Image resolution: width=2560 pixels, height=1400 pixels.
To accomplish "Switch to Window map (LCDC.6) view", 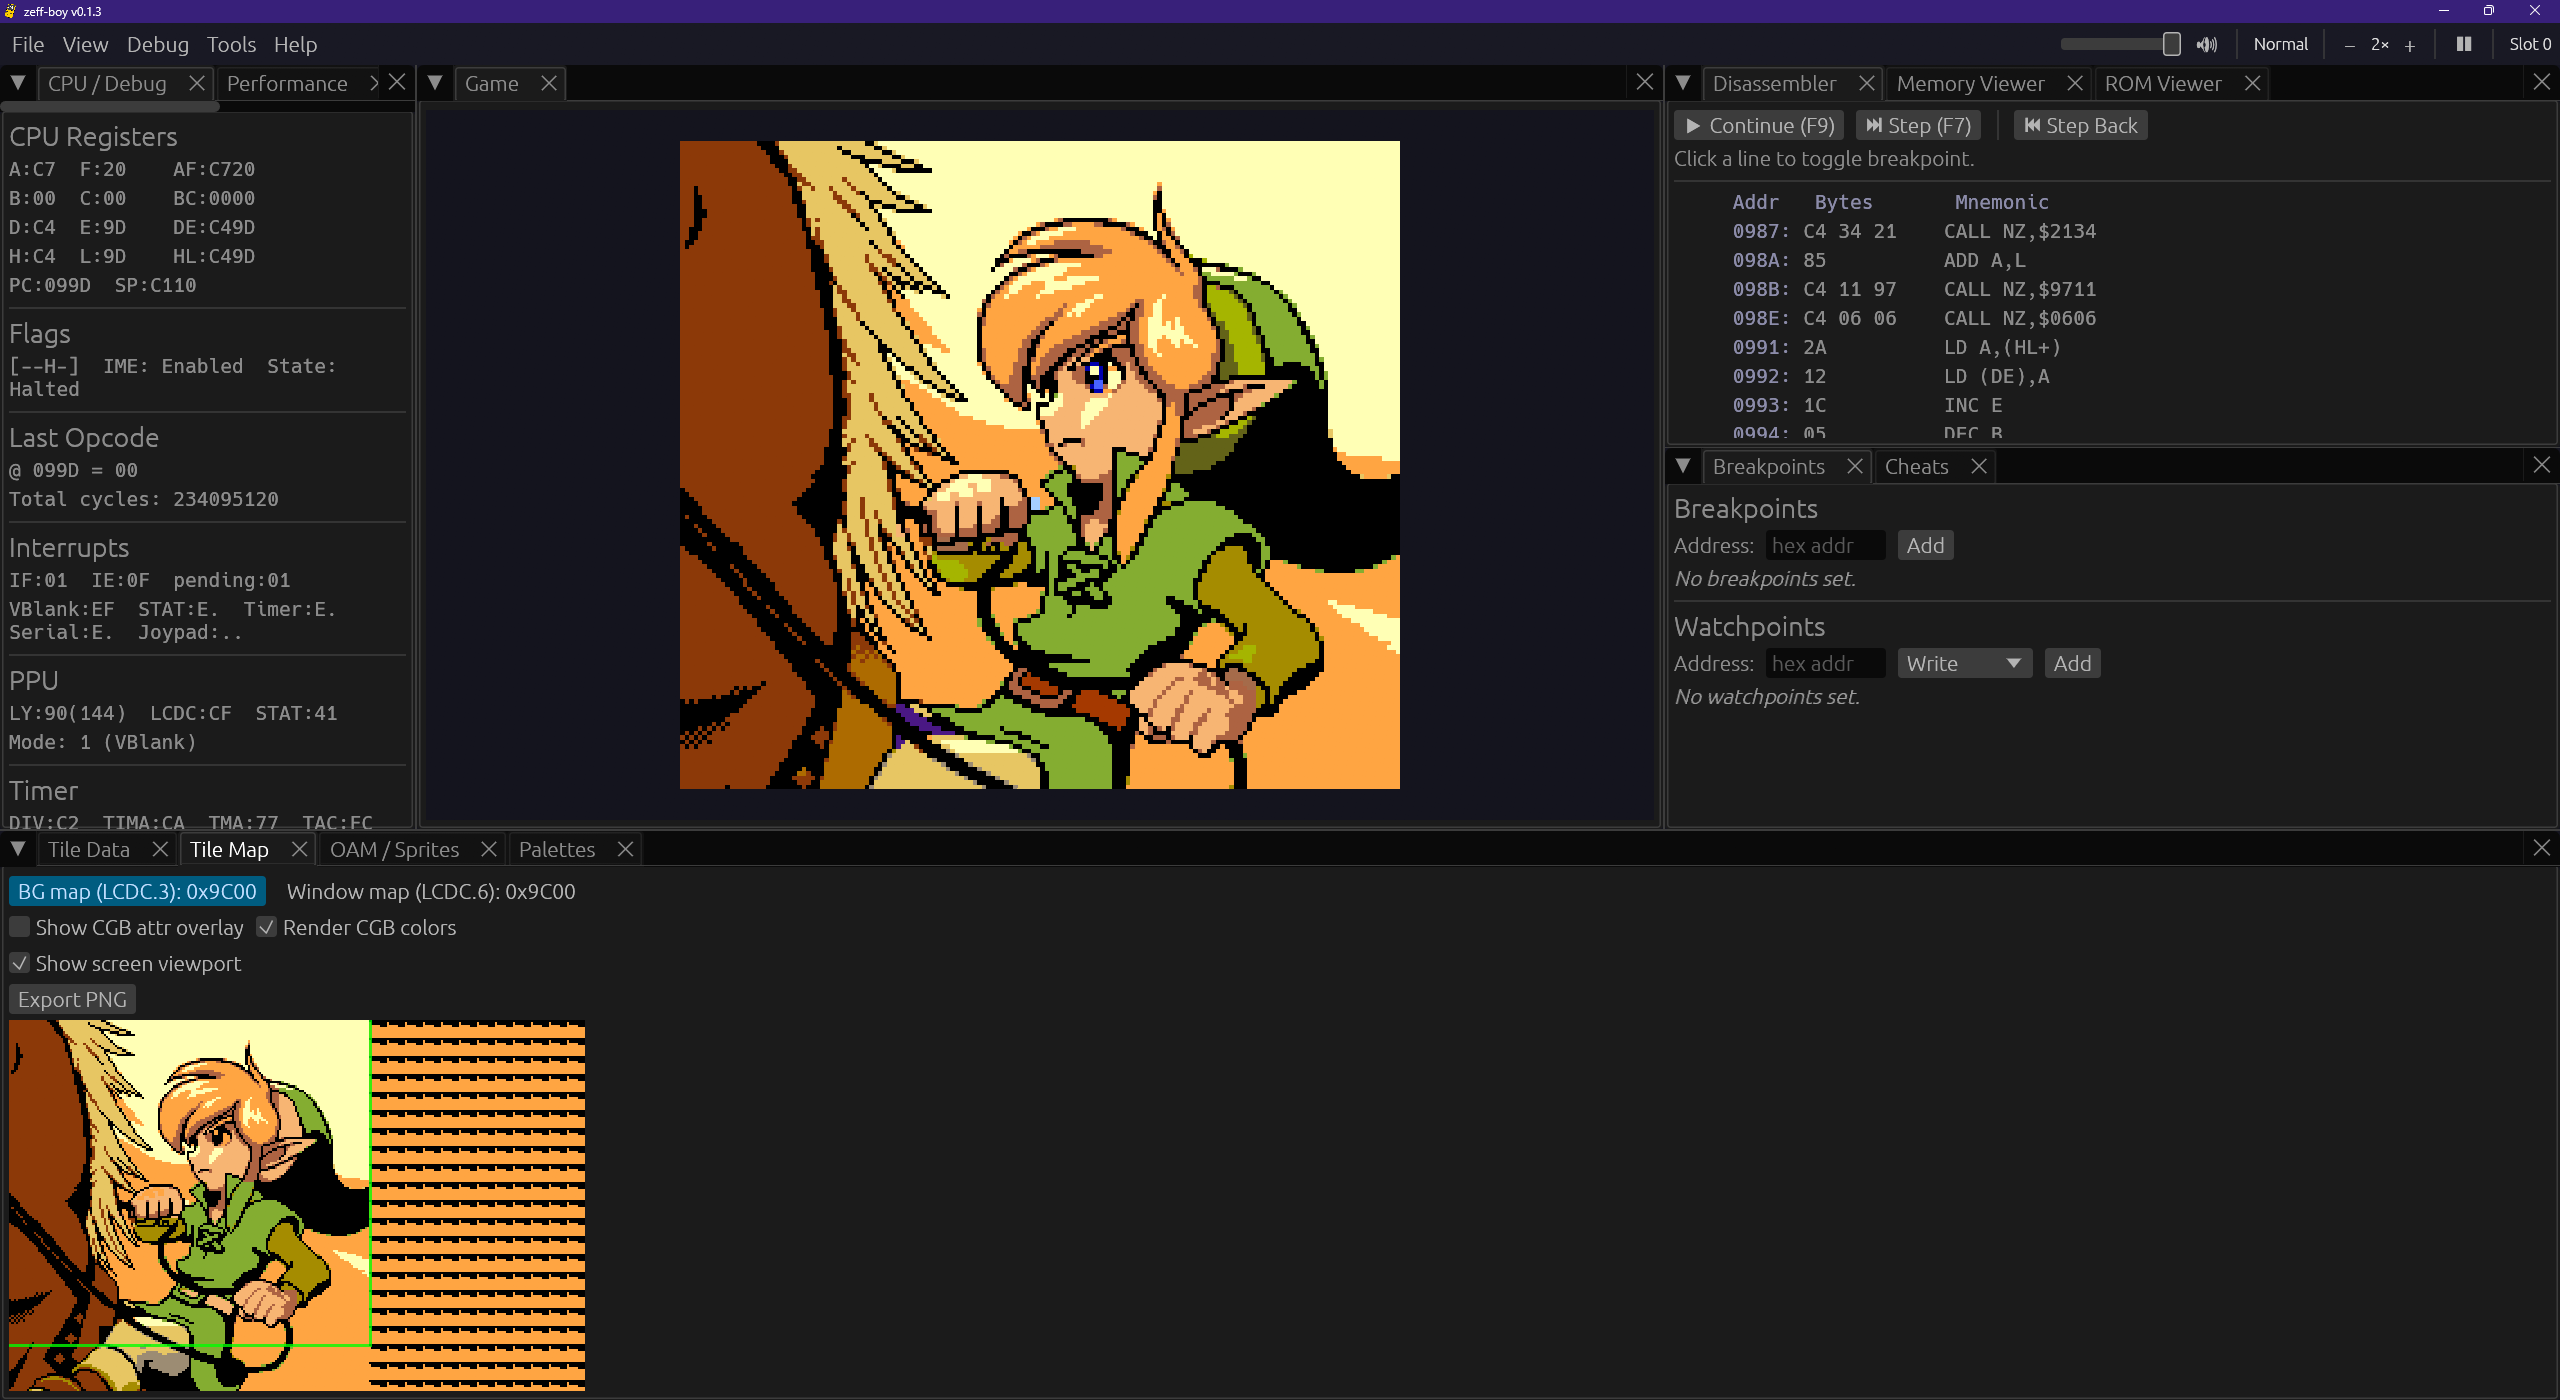I will tap(431, 891).
